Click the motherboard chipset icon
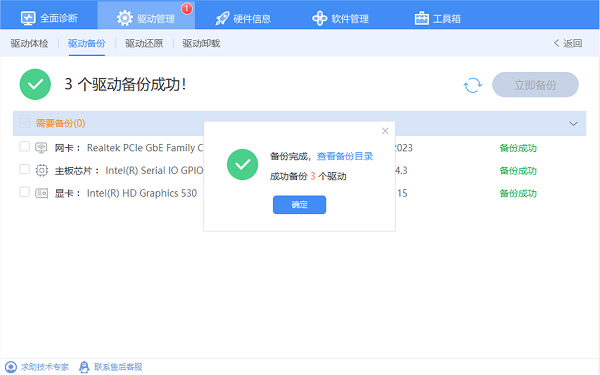 [x=41, y=170]
